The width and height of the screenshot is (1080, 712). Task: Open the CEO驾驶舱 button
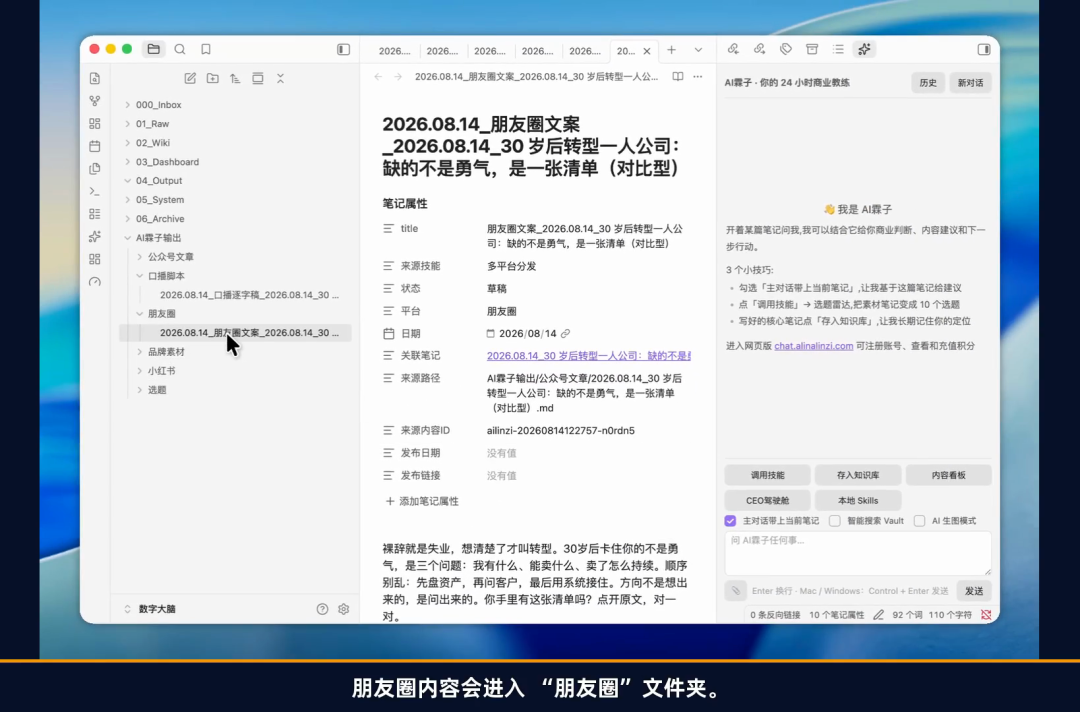pos(767,501)
